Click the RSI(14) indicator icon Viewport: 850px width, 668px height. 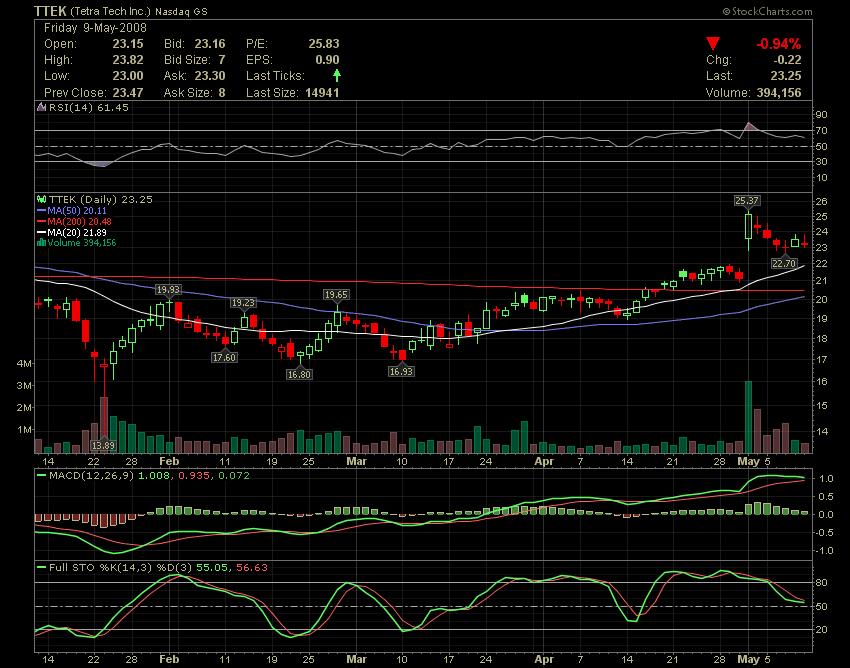[41, 107]
